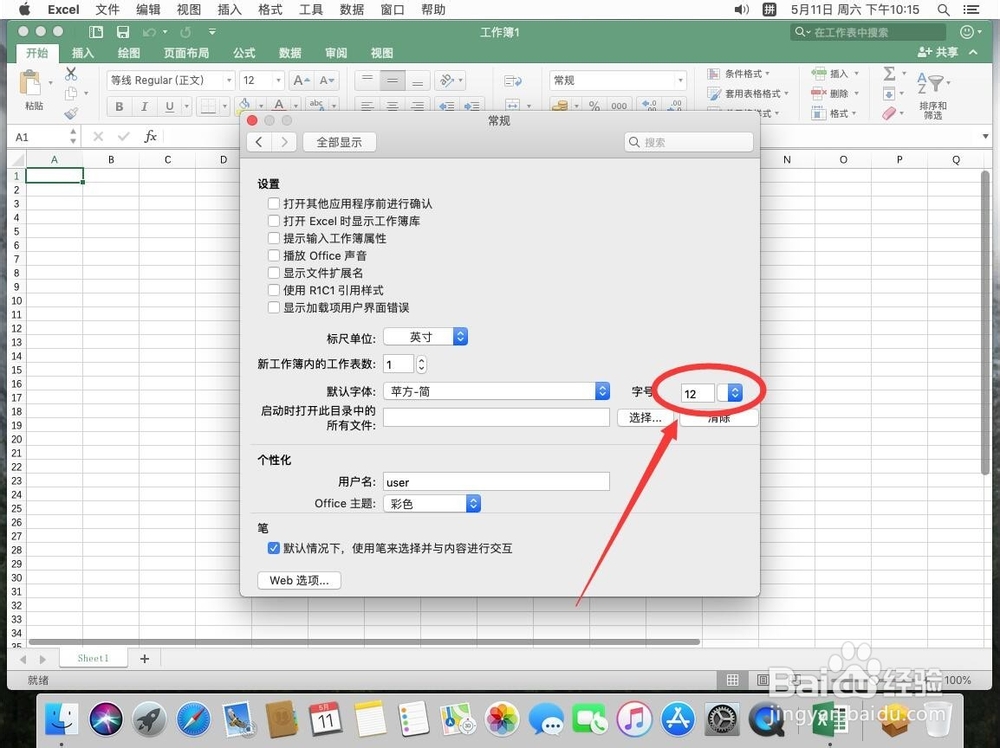Viewport: 1000px width, 748px height.
Task: Click Web 选项... button
Action: [x=299, y=580]
